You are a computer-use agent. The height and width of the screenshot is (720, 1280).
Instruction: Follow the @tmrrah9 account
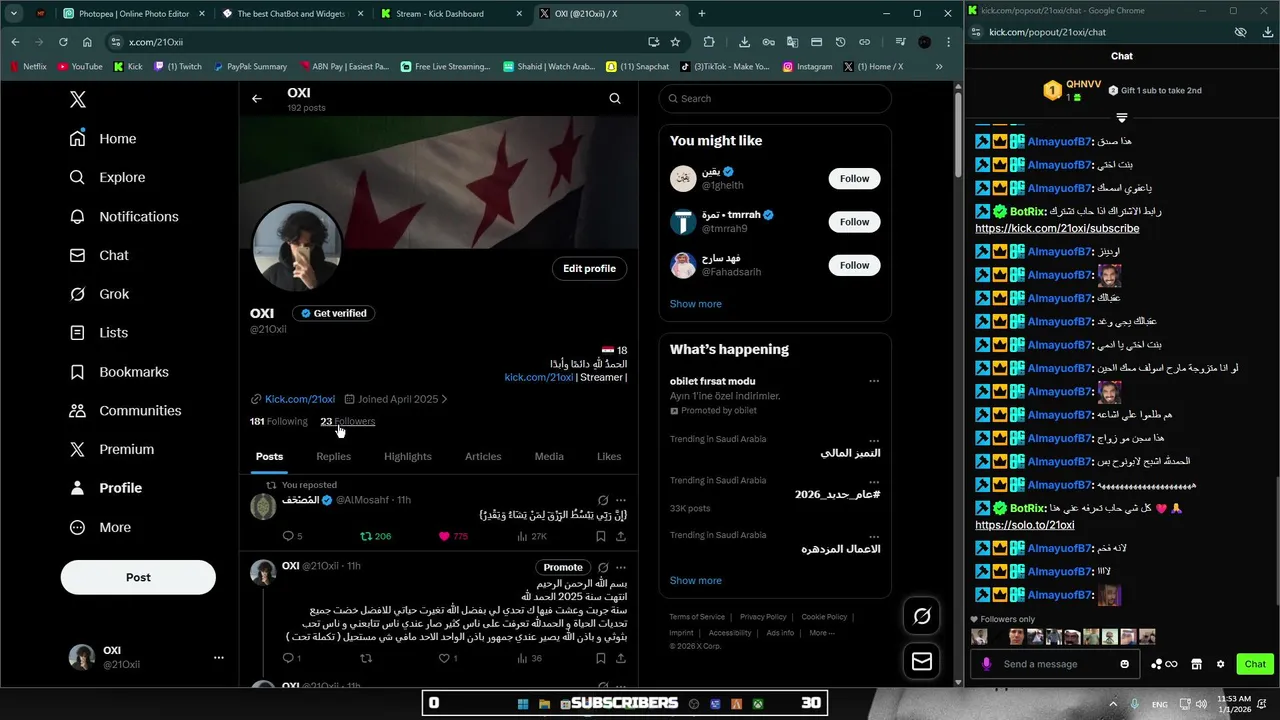854,222
